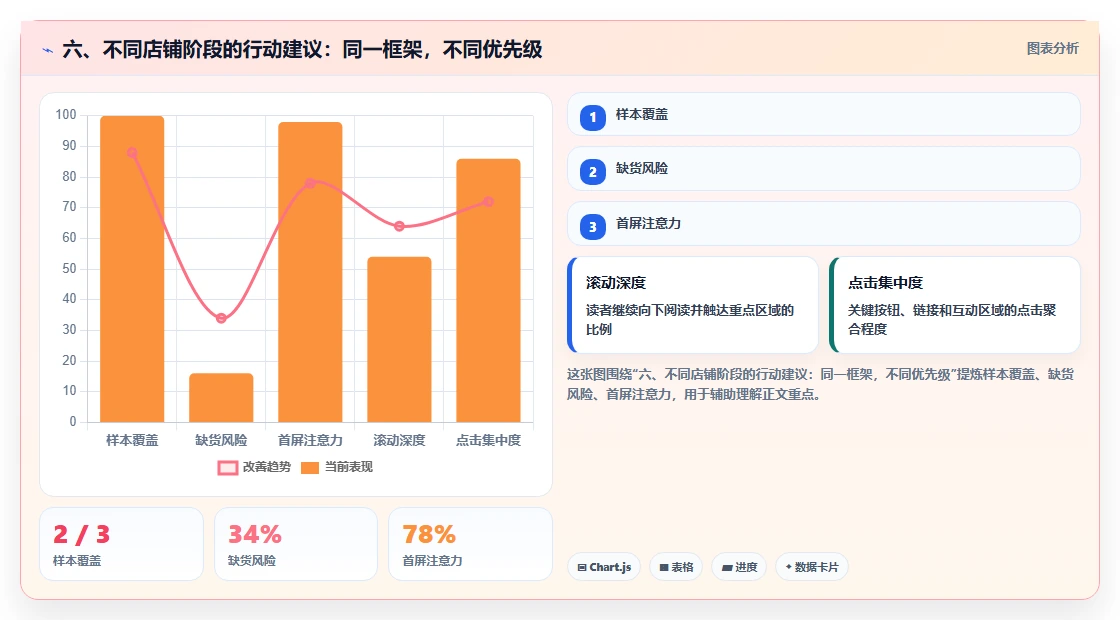Toggle the 当前表现 legend item

pyautogui.click(x=336, y=467)
